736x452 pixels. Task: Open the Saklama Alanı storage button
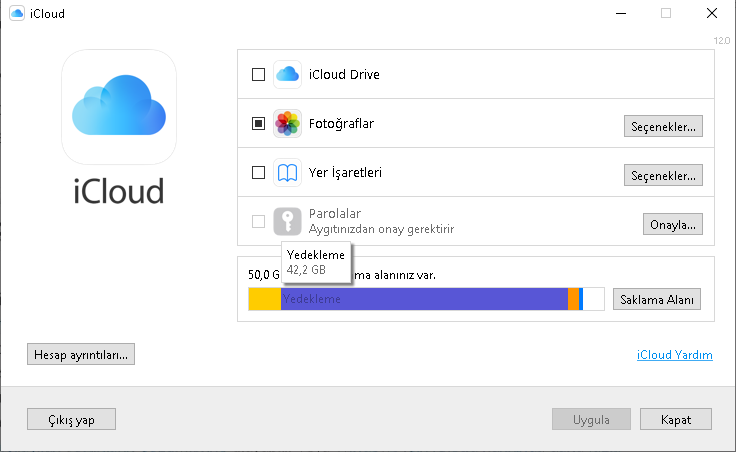tap(656, 299)
